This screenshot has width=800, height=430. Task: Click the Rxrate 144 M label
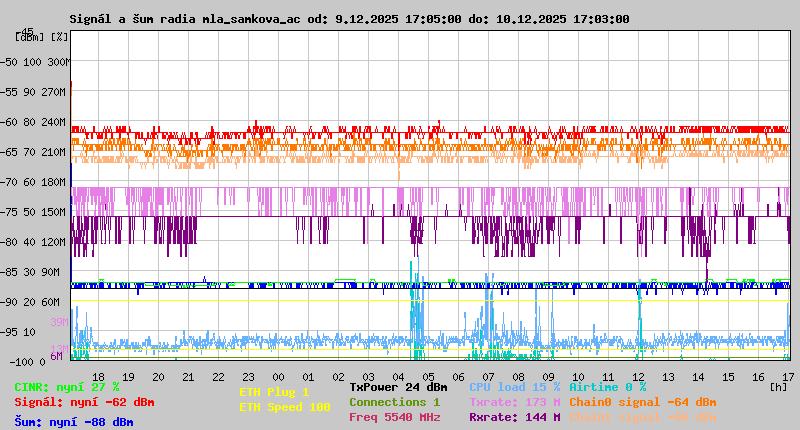coord(515,417)
